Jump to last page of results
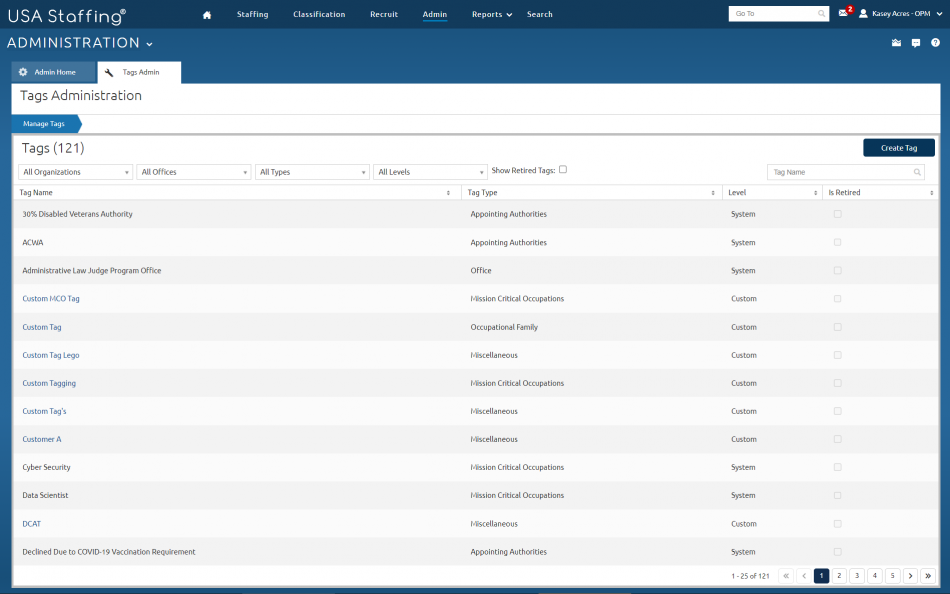The image size is (950, 594). [928, 576]
